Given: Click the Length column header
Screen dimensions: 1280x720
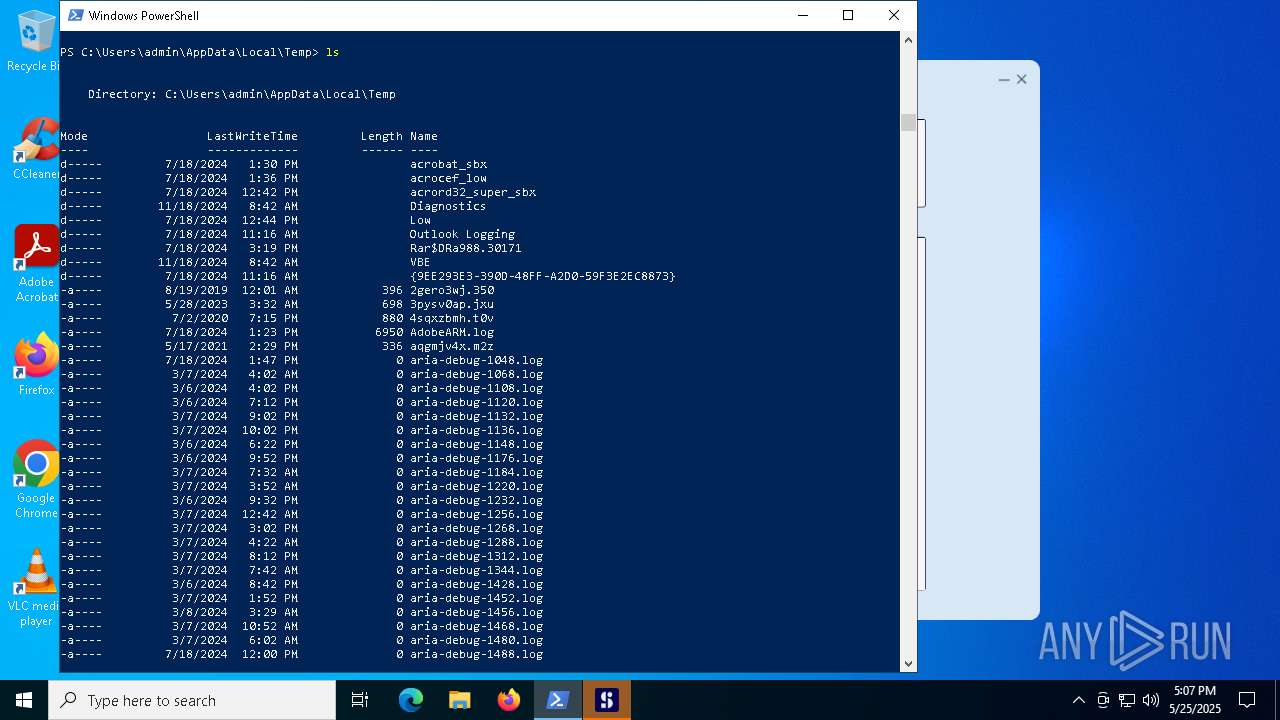Looking at the screenshot, I should click(382, 136).
